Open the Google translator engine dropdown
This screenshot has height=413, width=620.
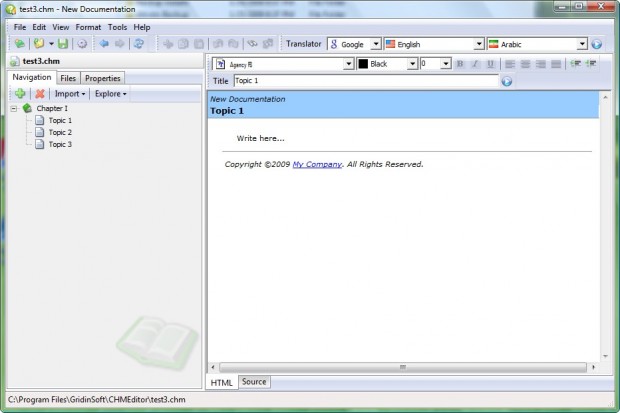click(x=376, y=44)
